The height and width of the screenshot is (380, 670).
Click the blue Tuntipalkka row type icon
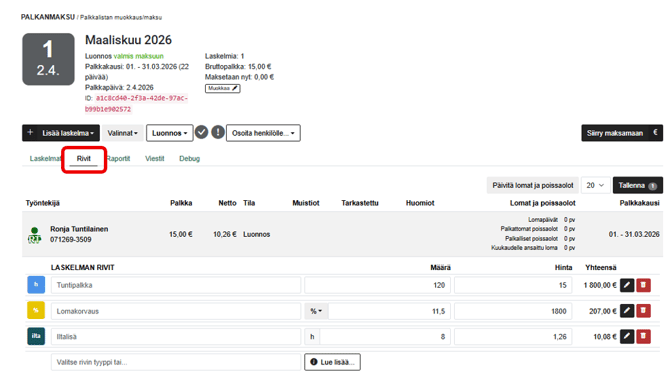click(36, 285)
